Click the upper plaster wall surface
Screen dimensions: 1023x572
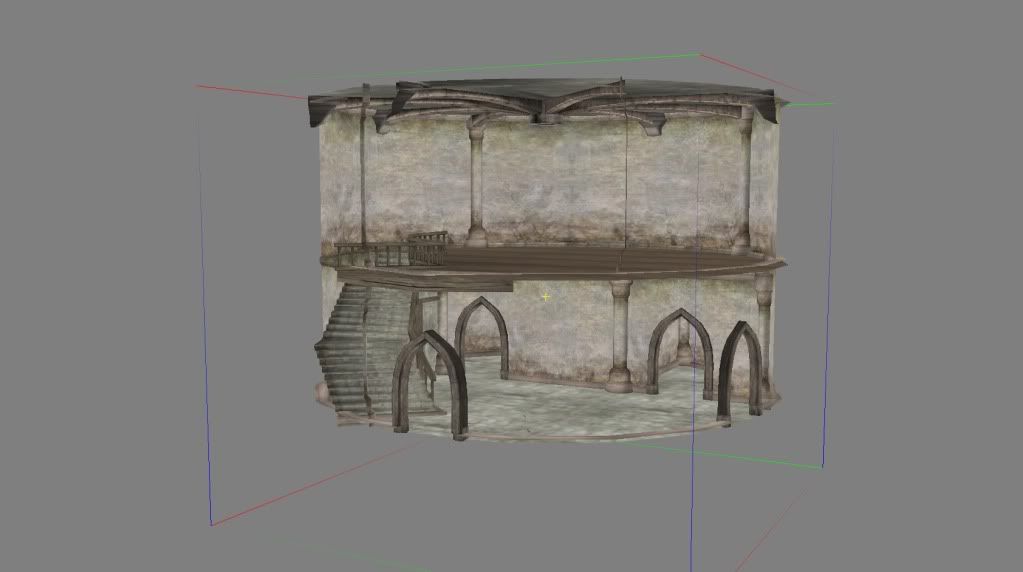[x=560, y=180]
